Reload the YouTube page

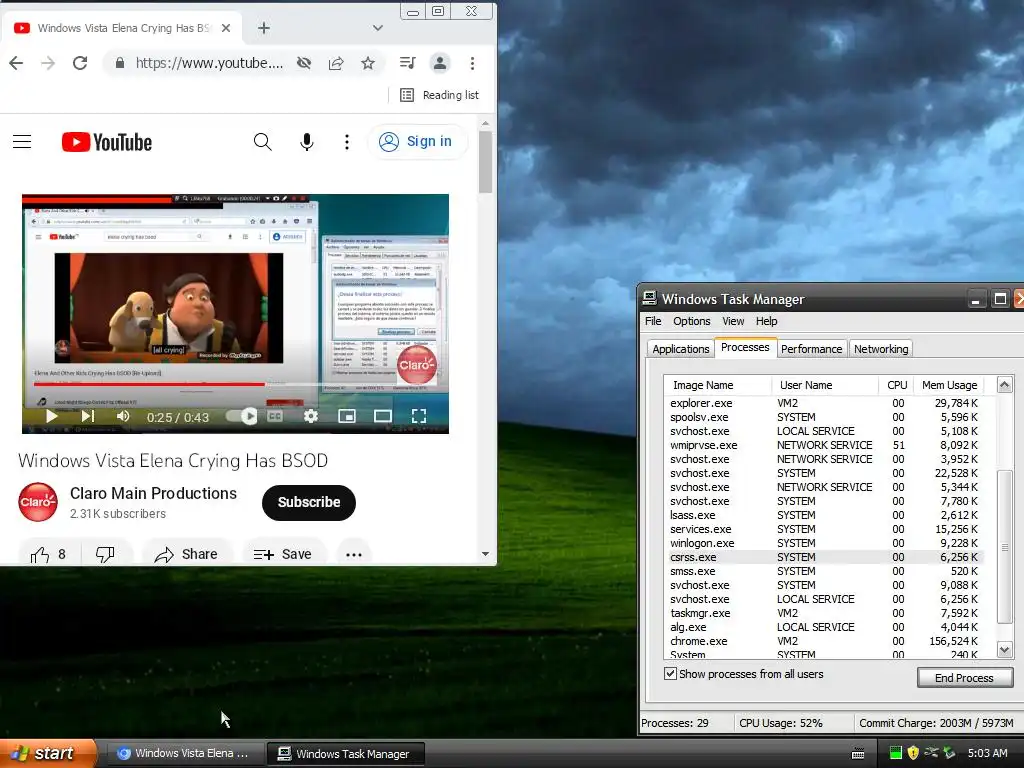(80, 63)
